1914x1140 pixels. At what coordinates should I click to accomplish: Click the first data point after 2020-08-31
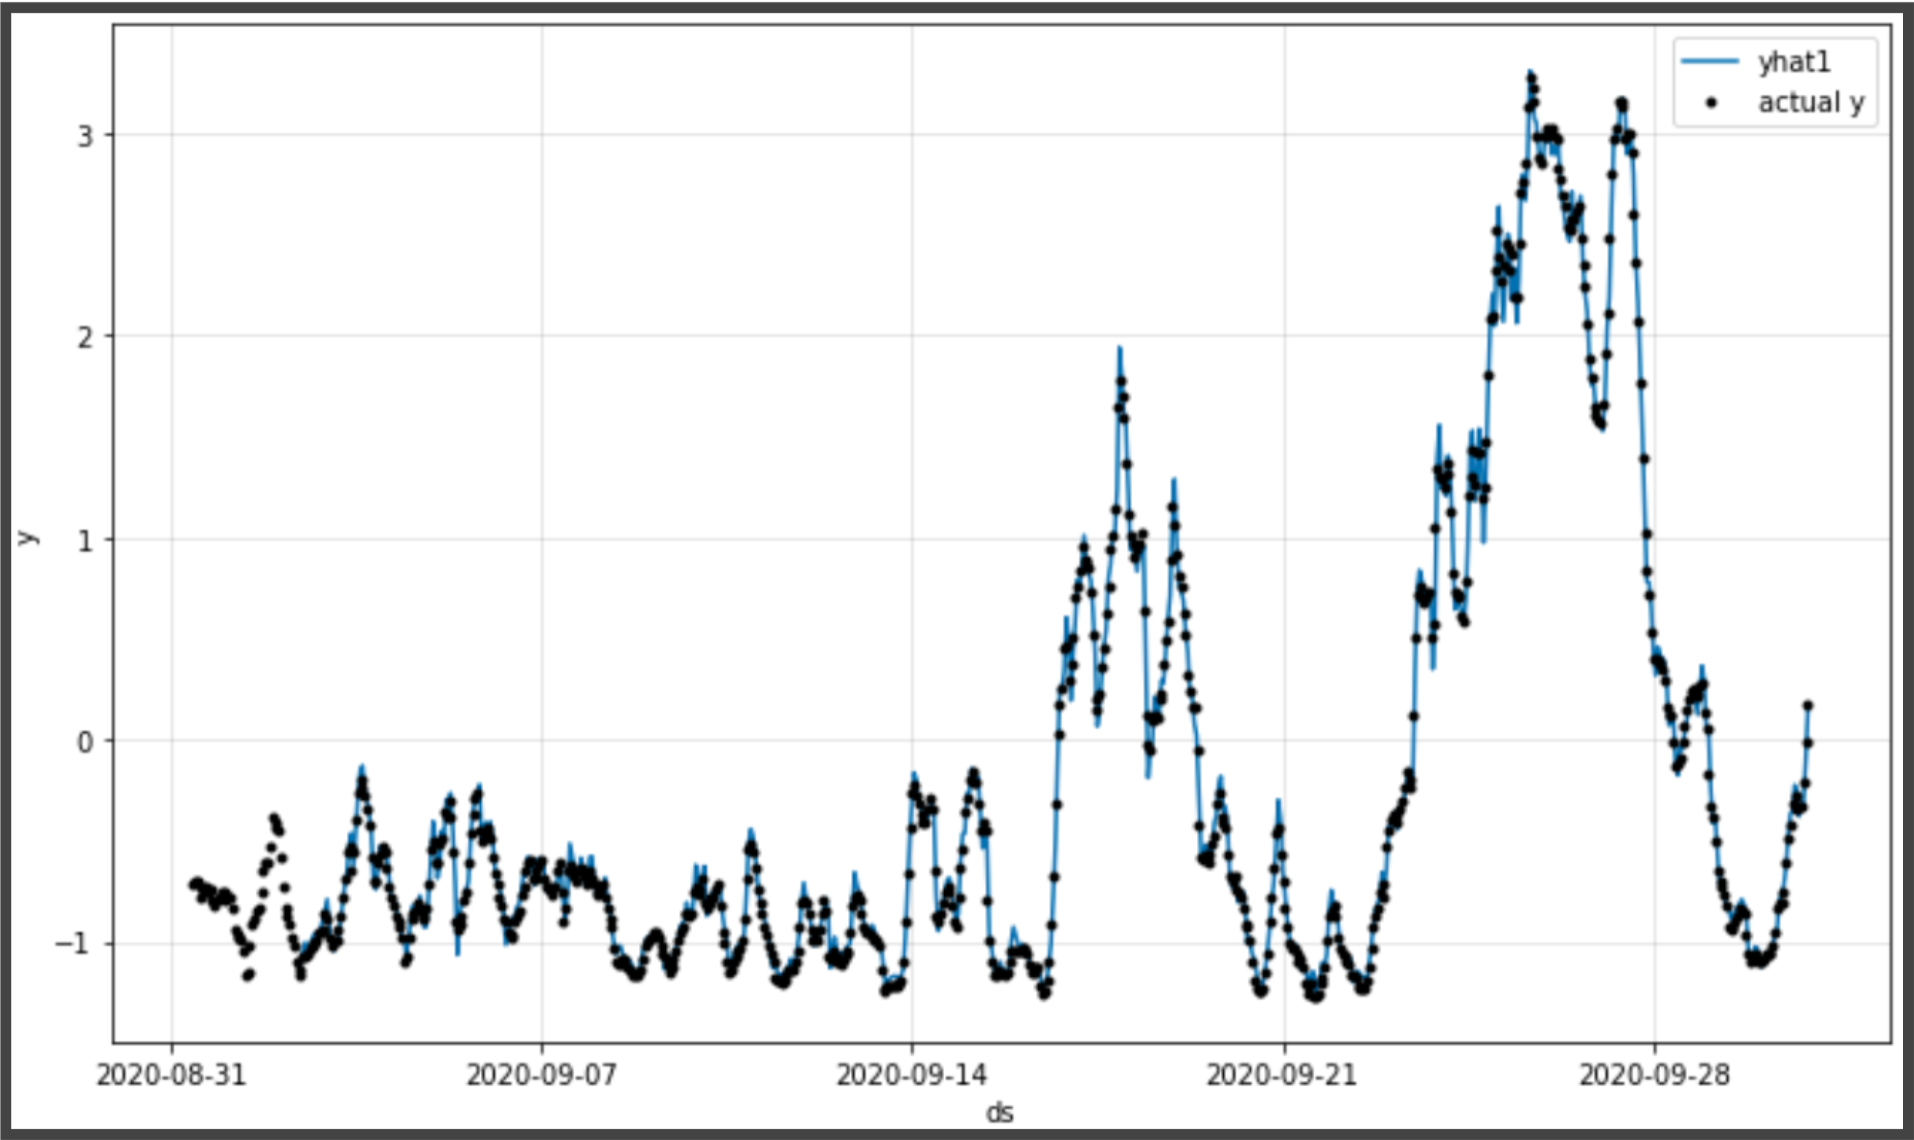pos(193,884)
